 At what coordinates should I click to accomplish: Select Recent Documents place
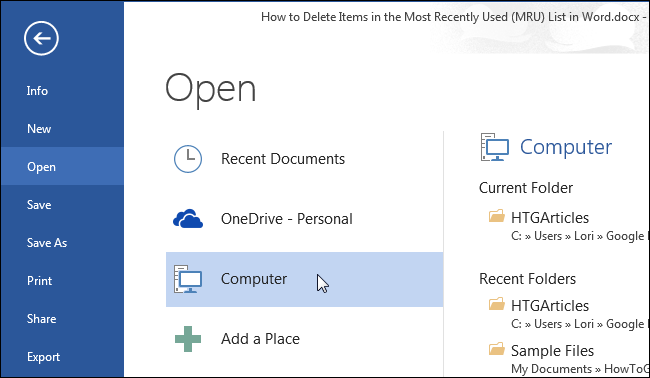(305, 159)
